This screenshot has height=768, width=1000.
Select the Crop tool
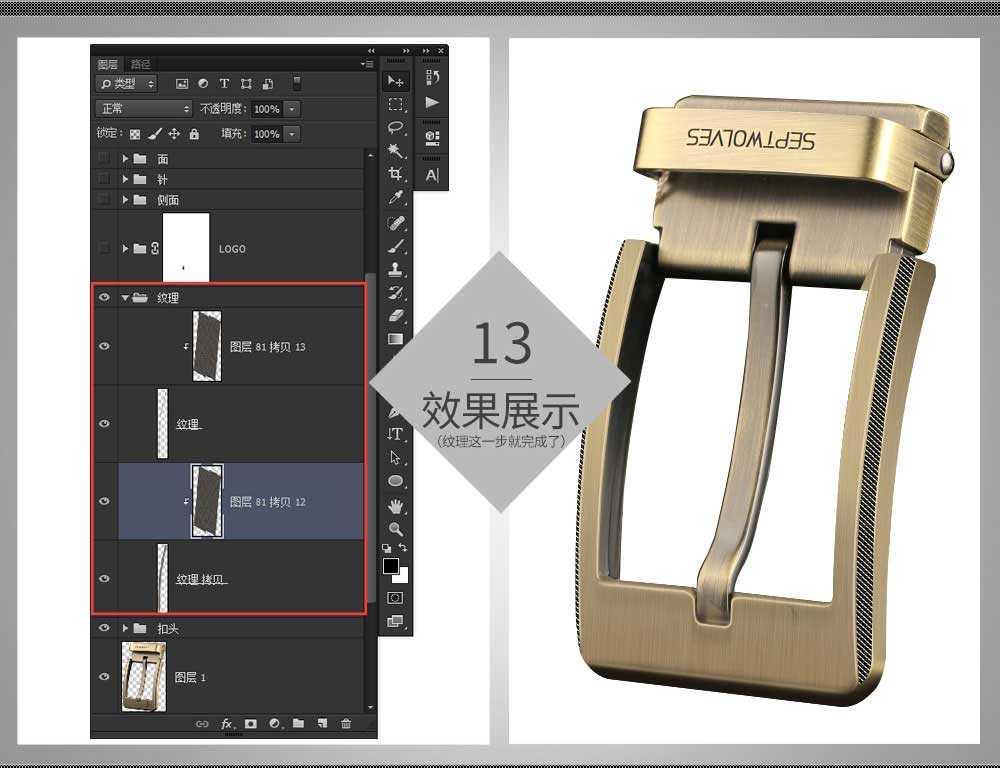pos(395,174)
